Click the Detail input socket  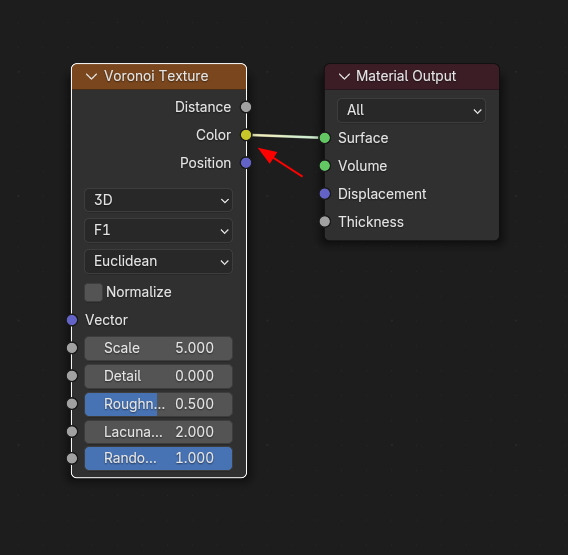click(72, 376)
